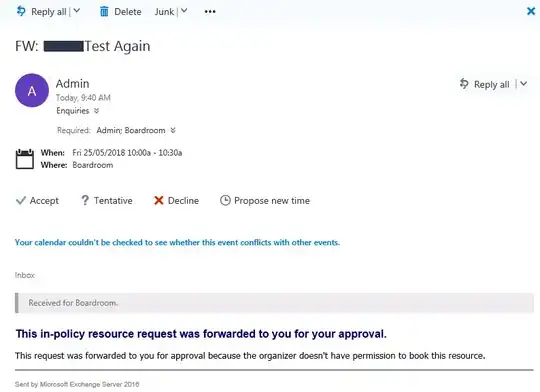Open the three-dots more actions menu
Image resolution: width=540 pixels, height=392 pixels.
coord(210,12)
